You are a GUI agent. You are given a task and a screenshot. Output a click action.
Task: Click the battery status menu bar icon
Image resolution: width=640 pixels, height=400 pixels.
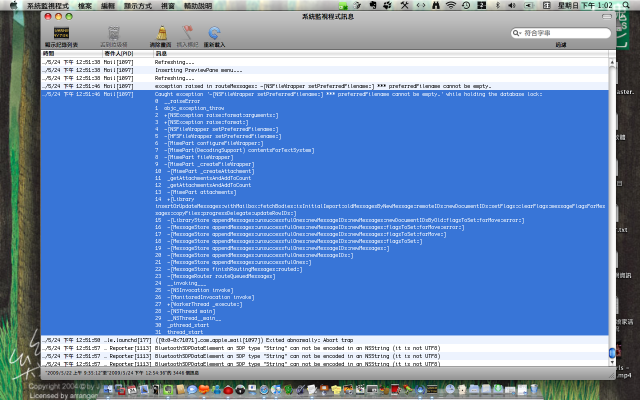click(x=529, y=5)
